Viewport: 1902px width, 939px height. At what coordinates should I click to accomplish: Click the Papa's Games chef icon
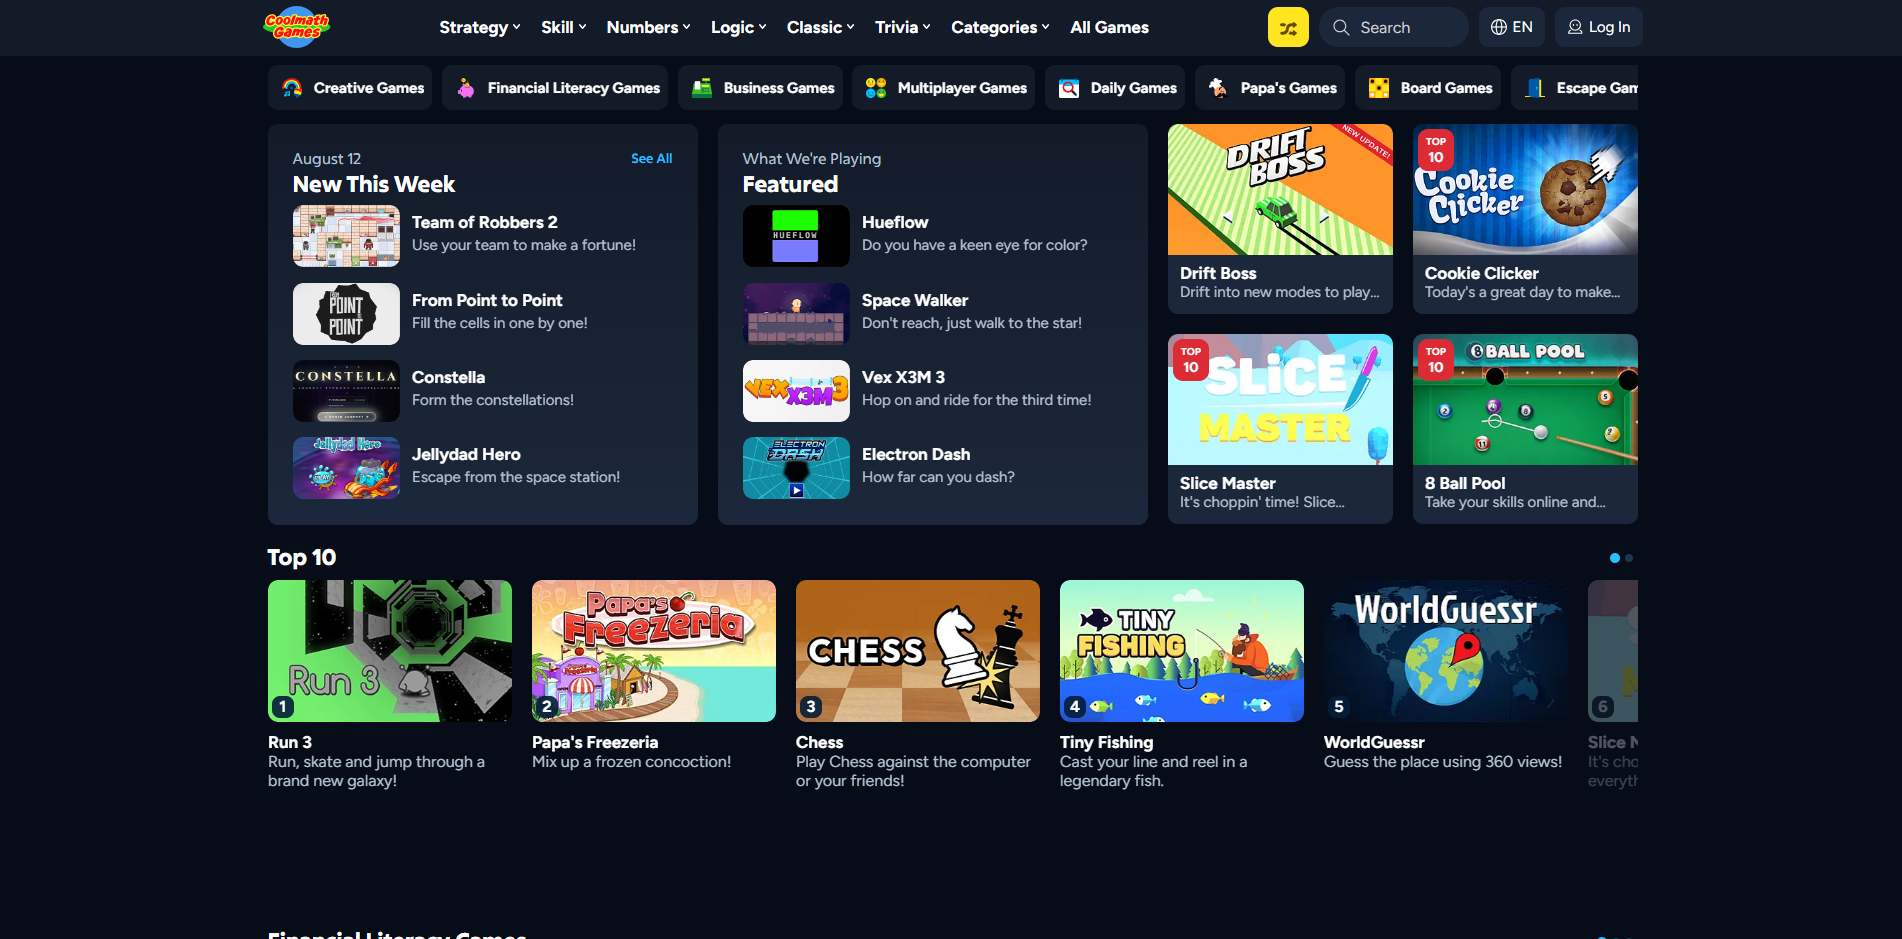pyautogui.click(x=1219, y=88)
